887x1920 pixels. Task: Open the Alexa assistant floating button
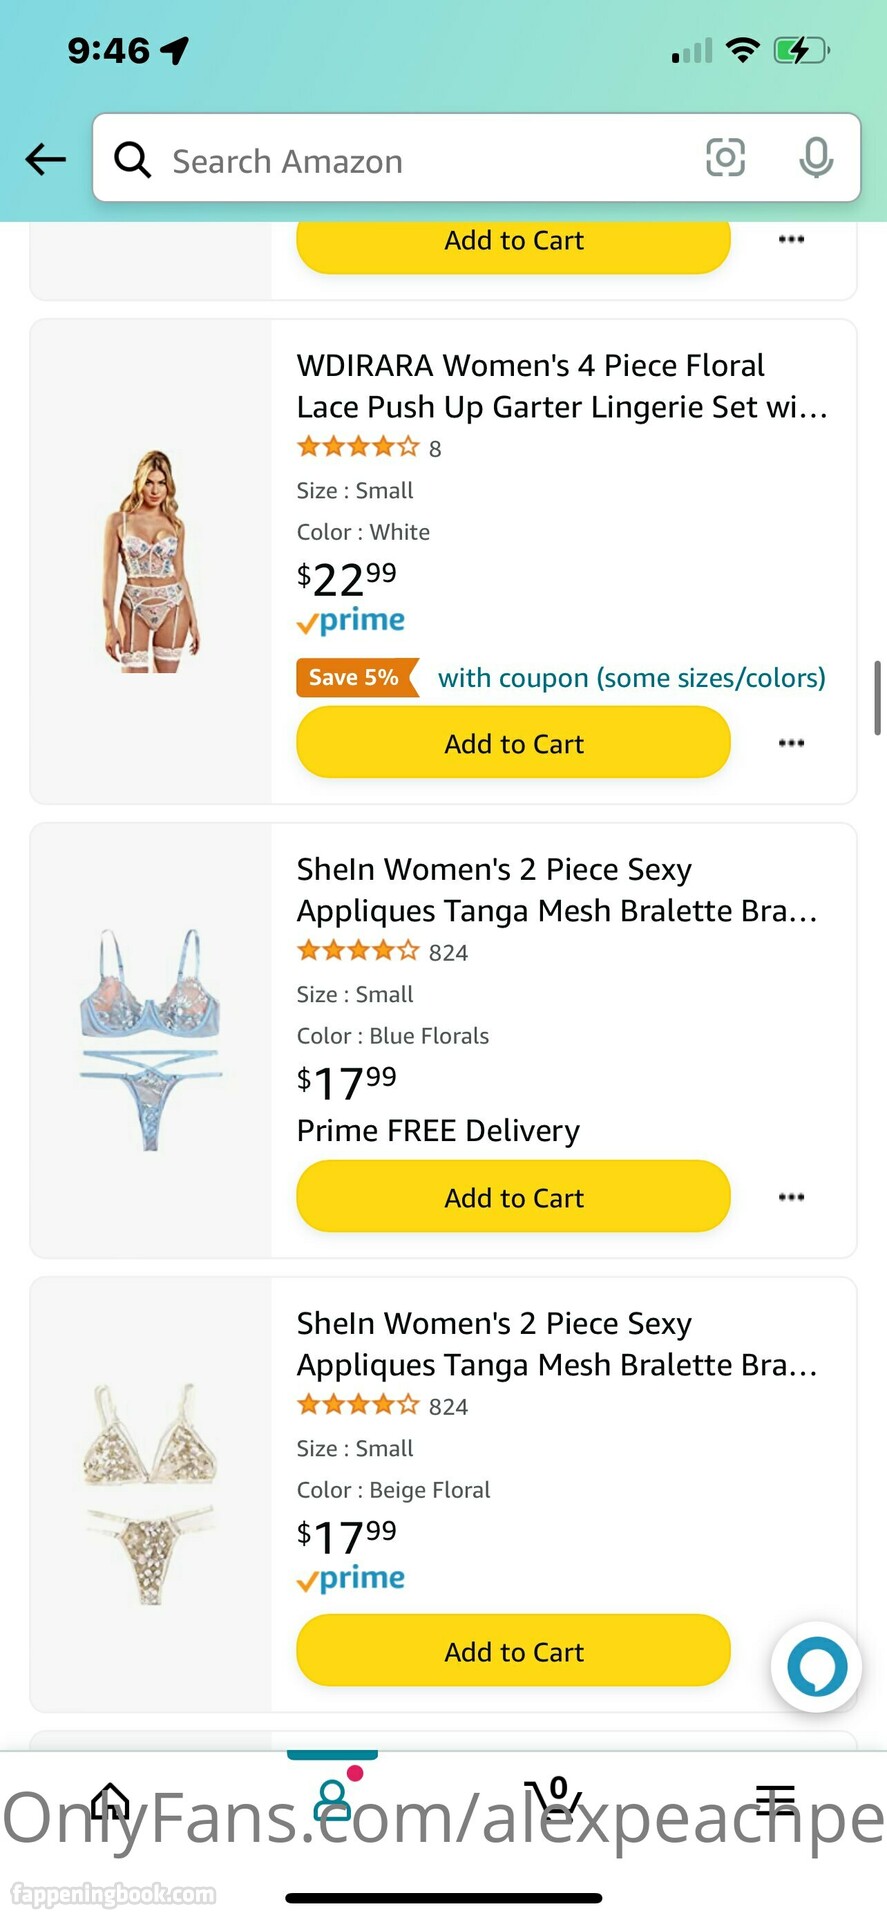click(816, 1666)
